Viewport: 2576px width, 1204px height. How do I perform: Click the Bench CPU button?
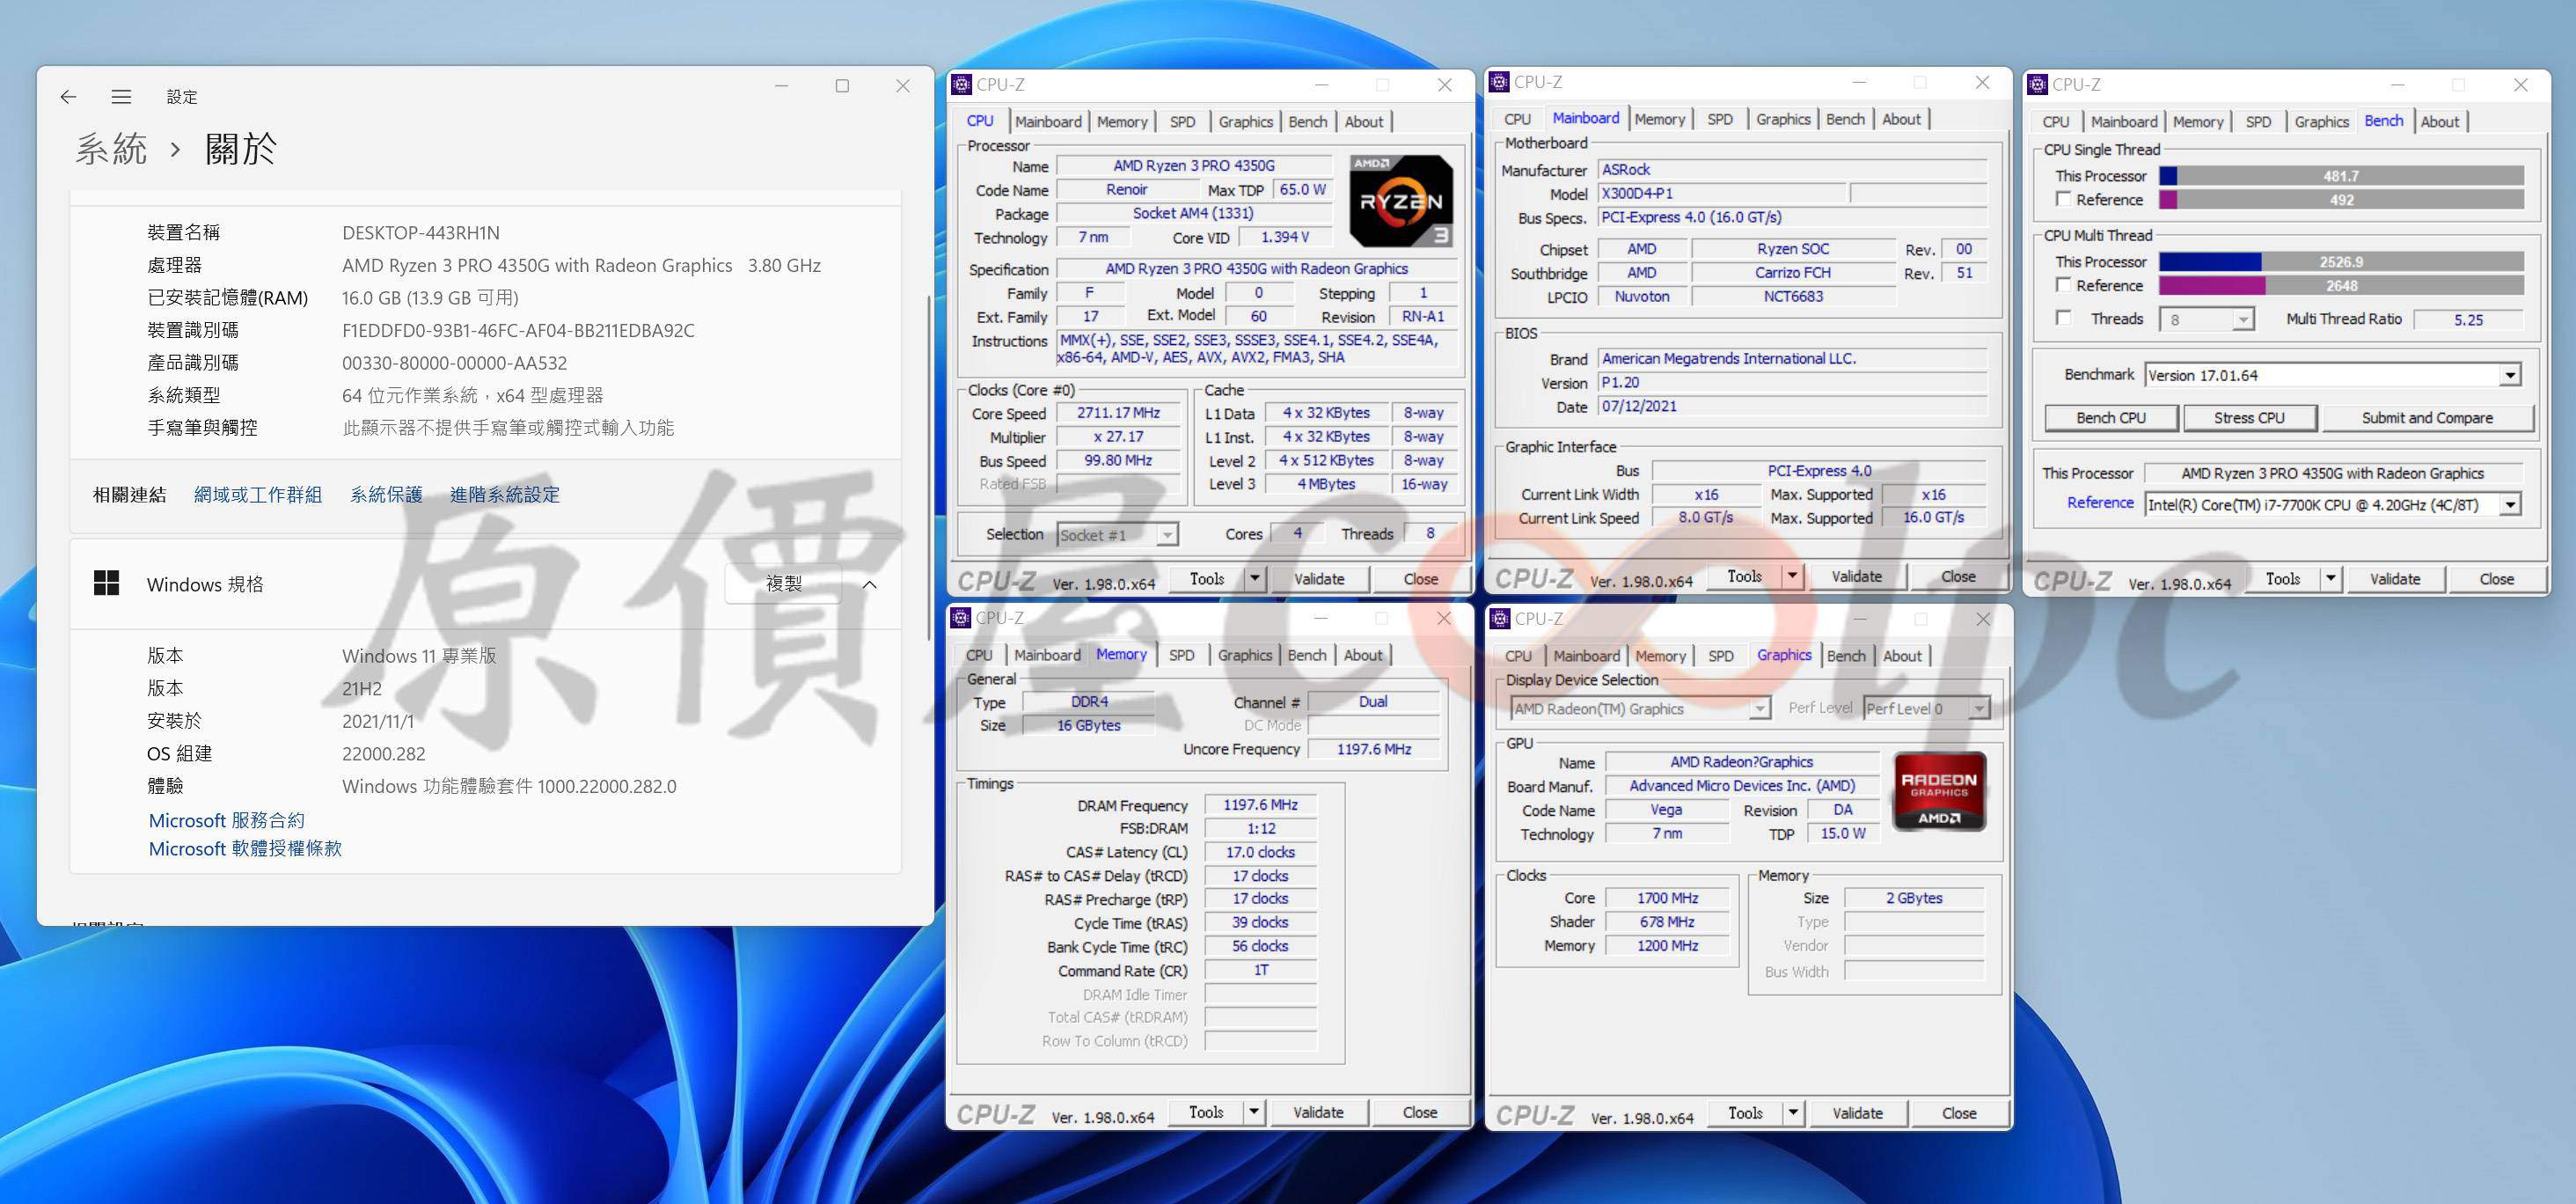[x=2110, y=418]
